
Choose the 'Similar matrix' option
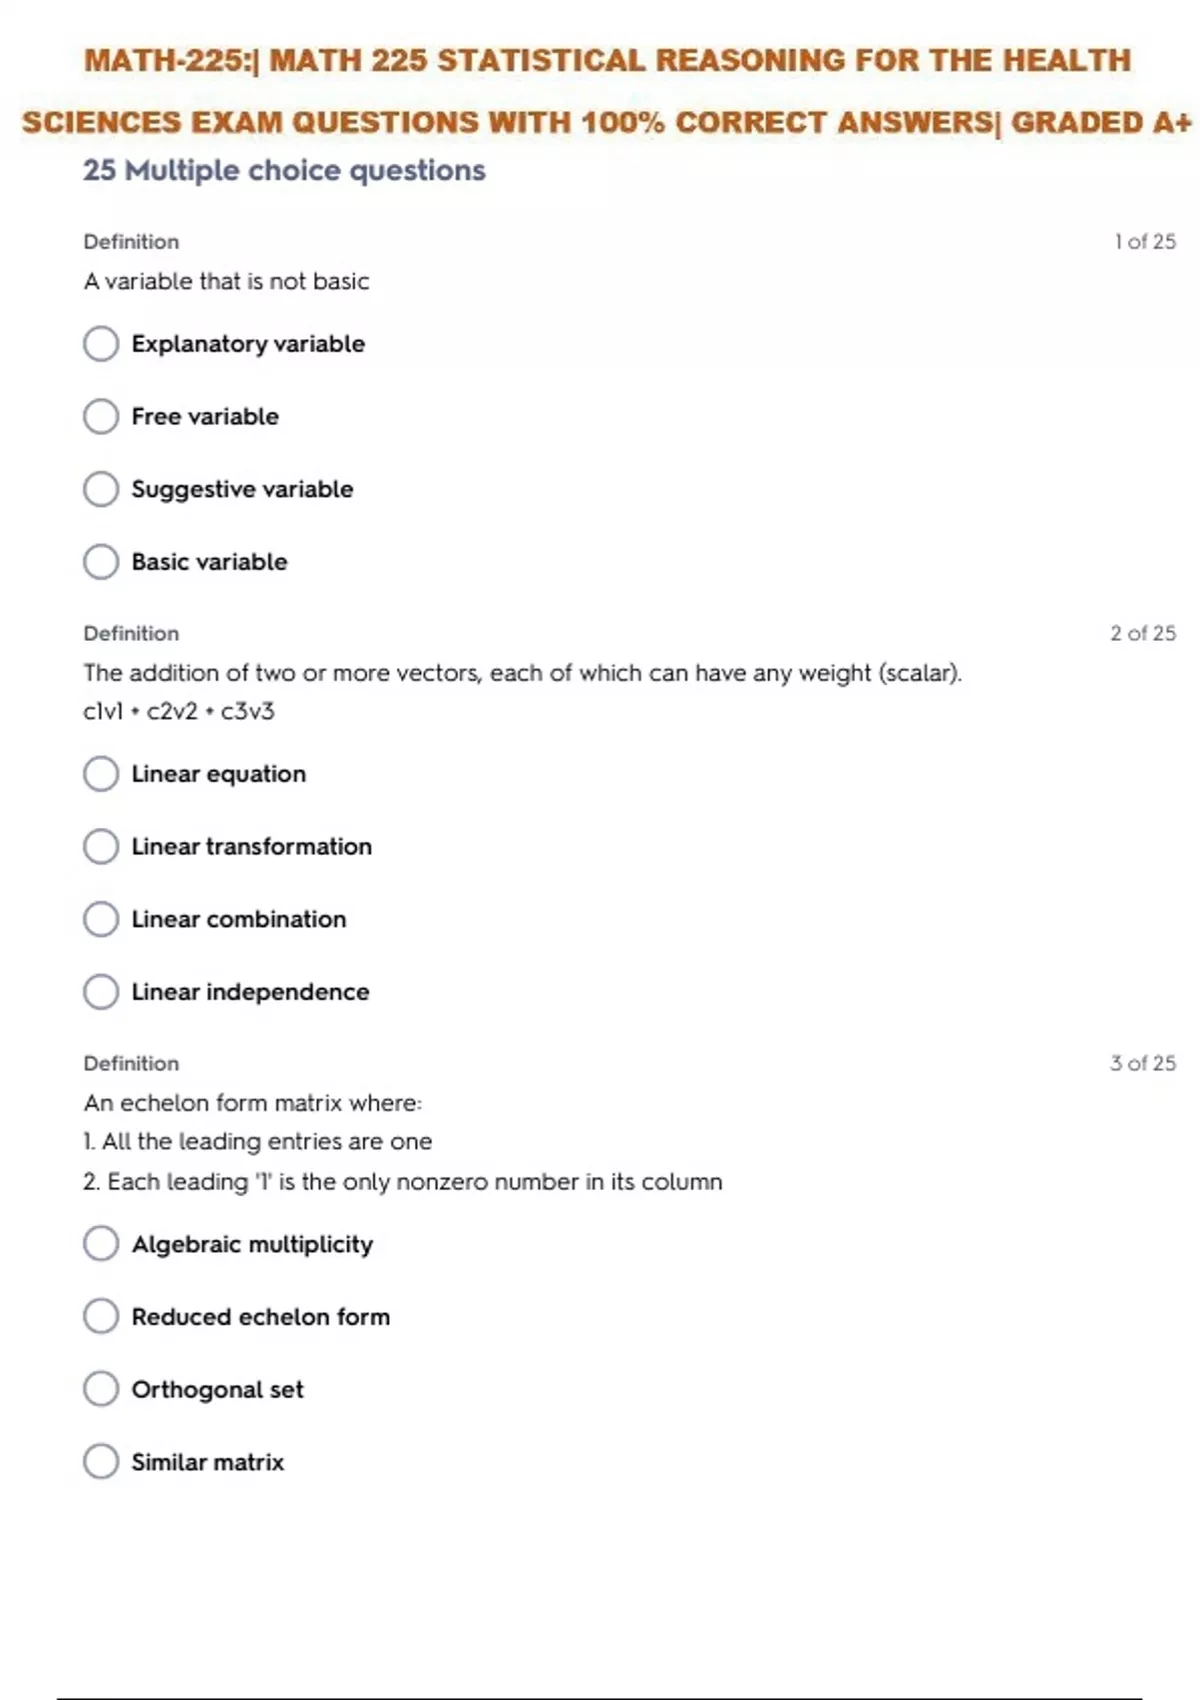point(101,1462)
